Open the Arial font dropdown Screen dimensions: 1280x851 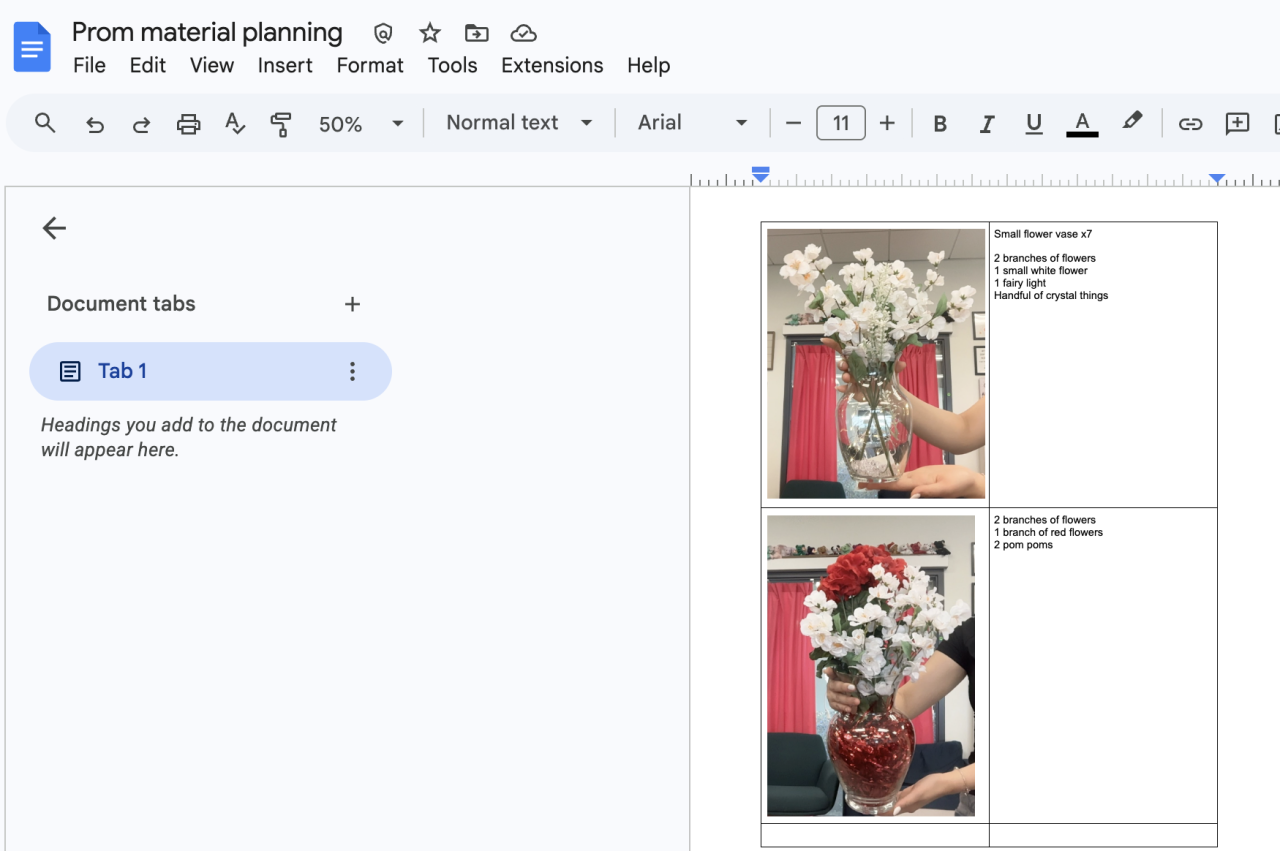point(692,123)
